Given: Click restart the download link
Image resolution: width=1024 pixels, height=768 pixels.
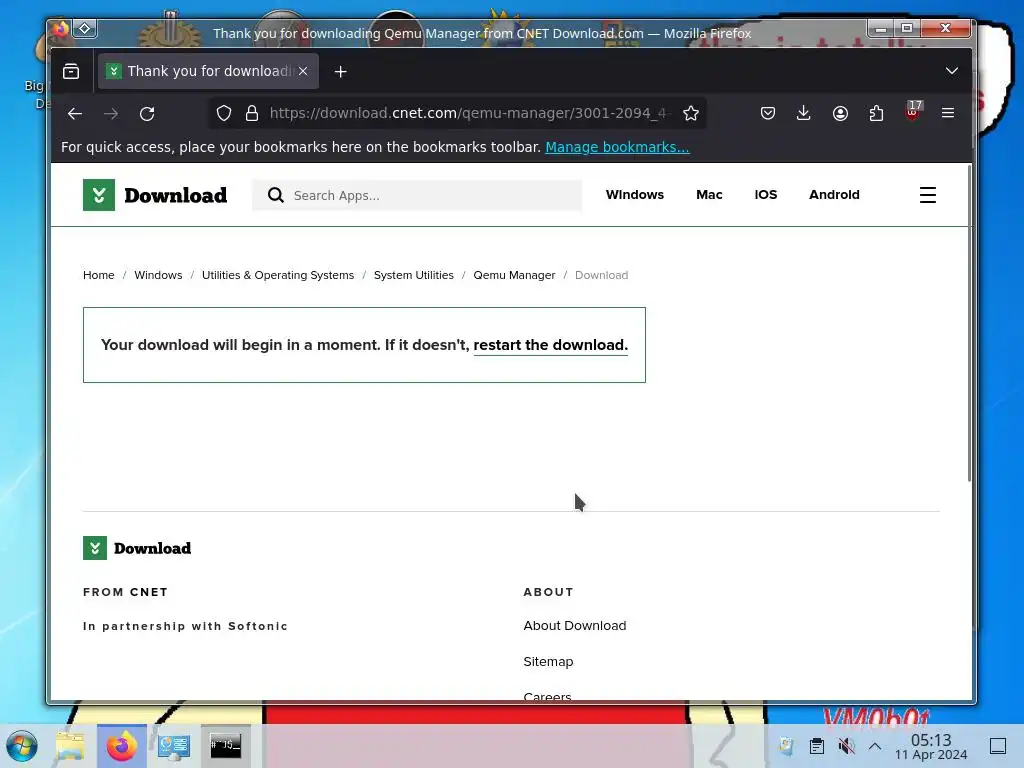Looking at the screenshot, I should pos(551,345).
